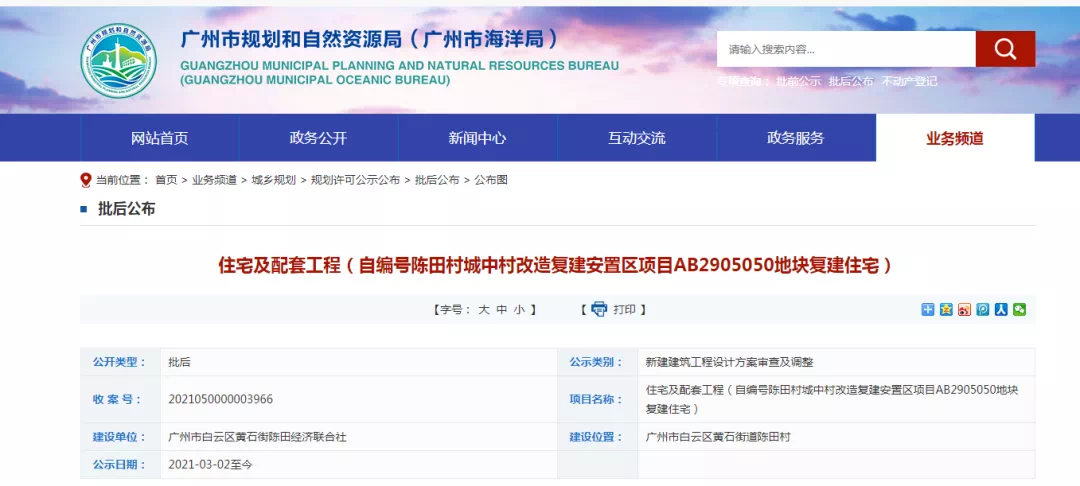Type in the 请输入搜索内容 search box
The width and height of the screenshot is (1080, 486).
(x=845, y=49)
